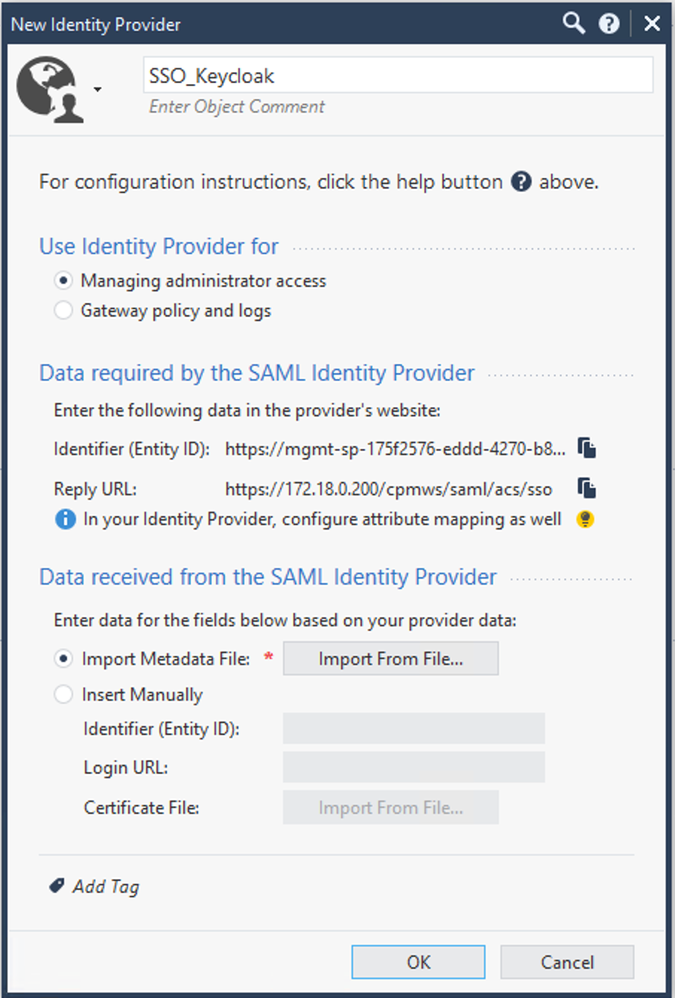Image resolution: width=675 pixels, height=998 pixels.
Task: Choose the Insert Manually radio button
Action: [x=65, y=694]
